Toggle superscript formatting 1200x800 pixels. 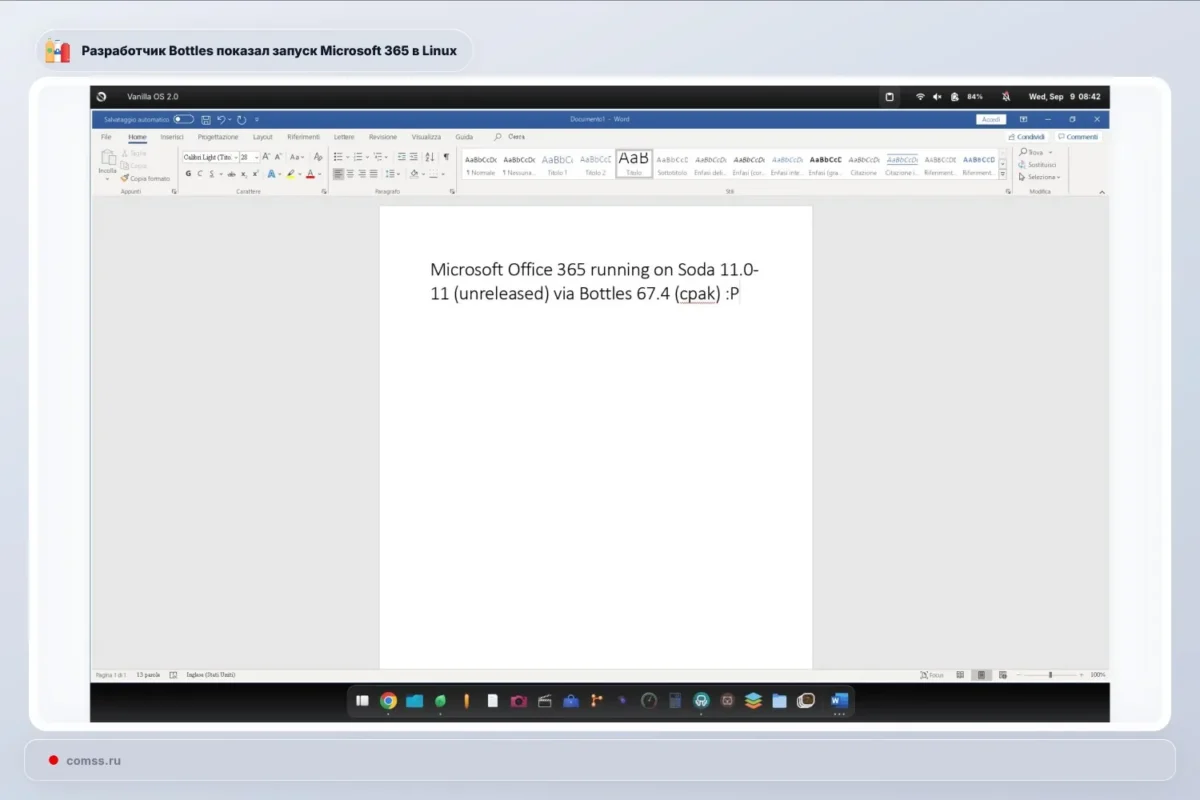[x=255, y=174]
